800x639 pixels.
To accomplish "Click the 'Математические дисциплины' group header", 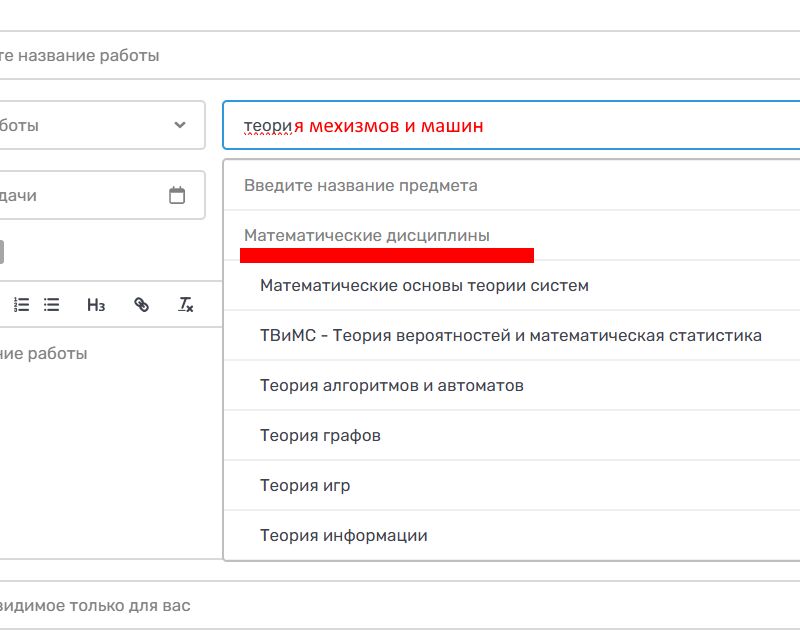I will coord(367,236).
